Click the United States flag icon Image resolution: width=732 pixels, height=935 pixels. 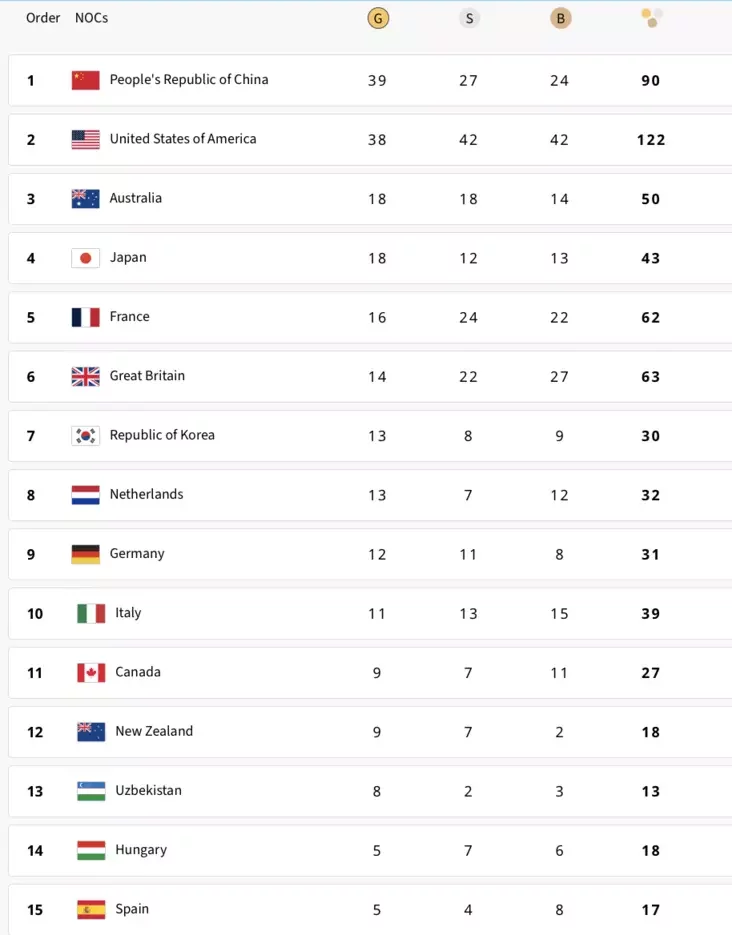pyautogui.click(x=86, y=140)
